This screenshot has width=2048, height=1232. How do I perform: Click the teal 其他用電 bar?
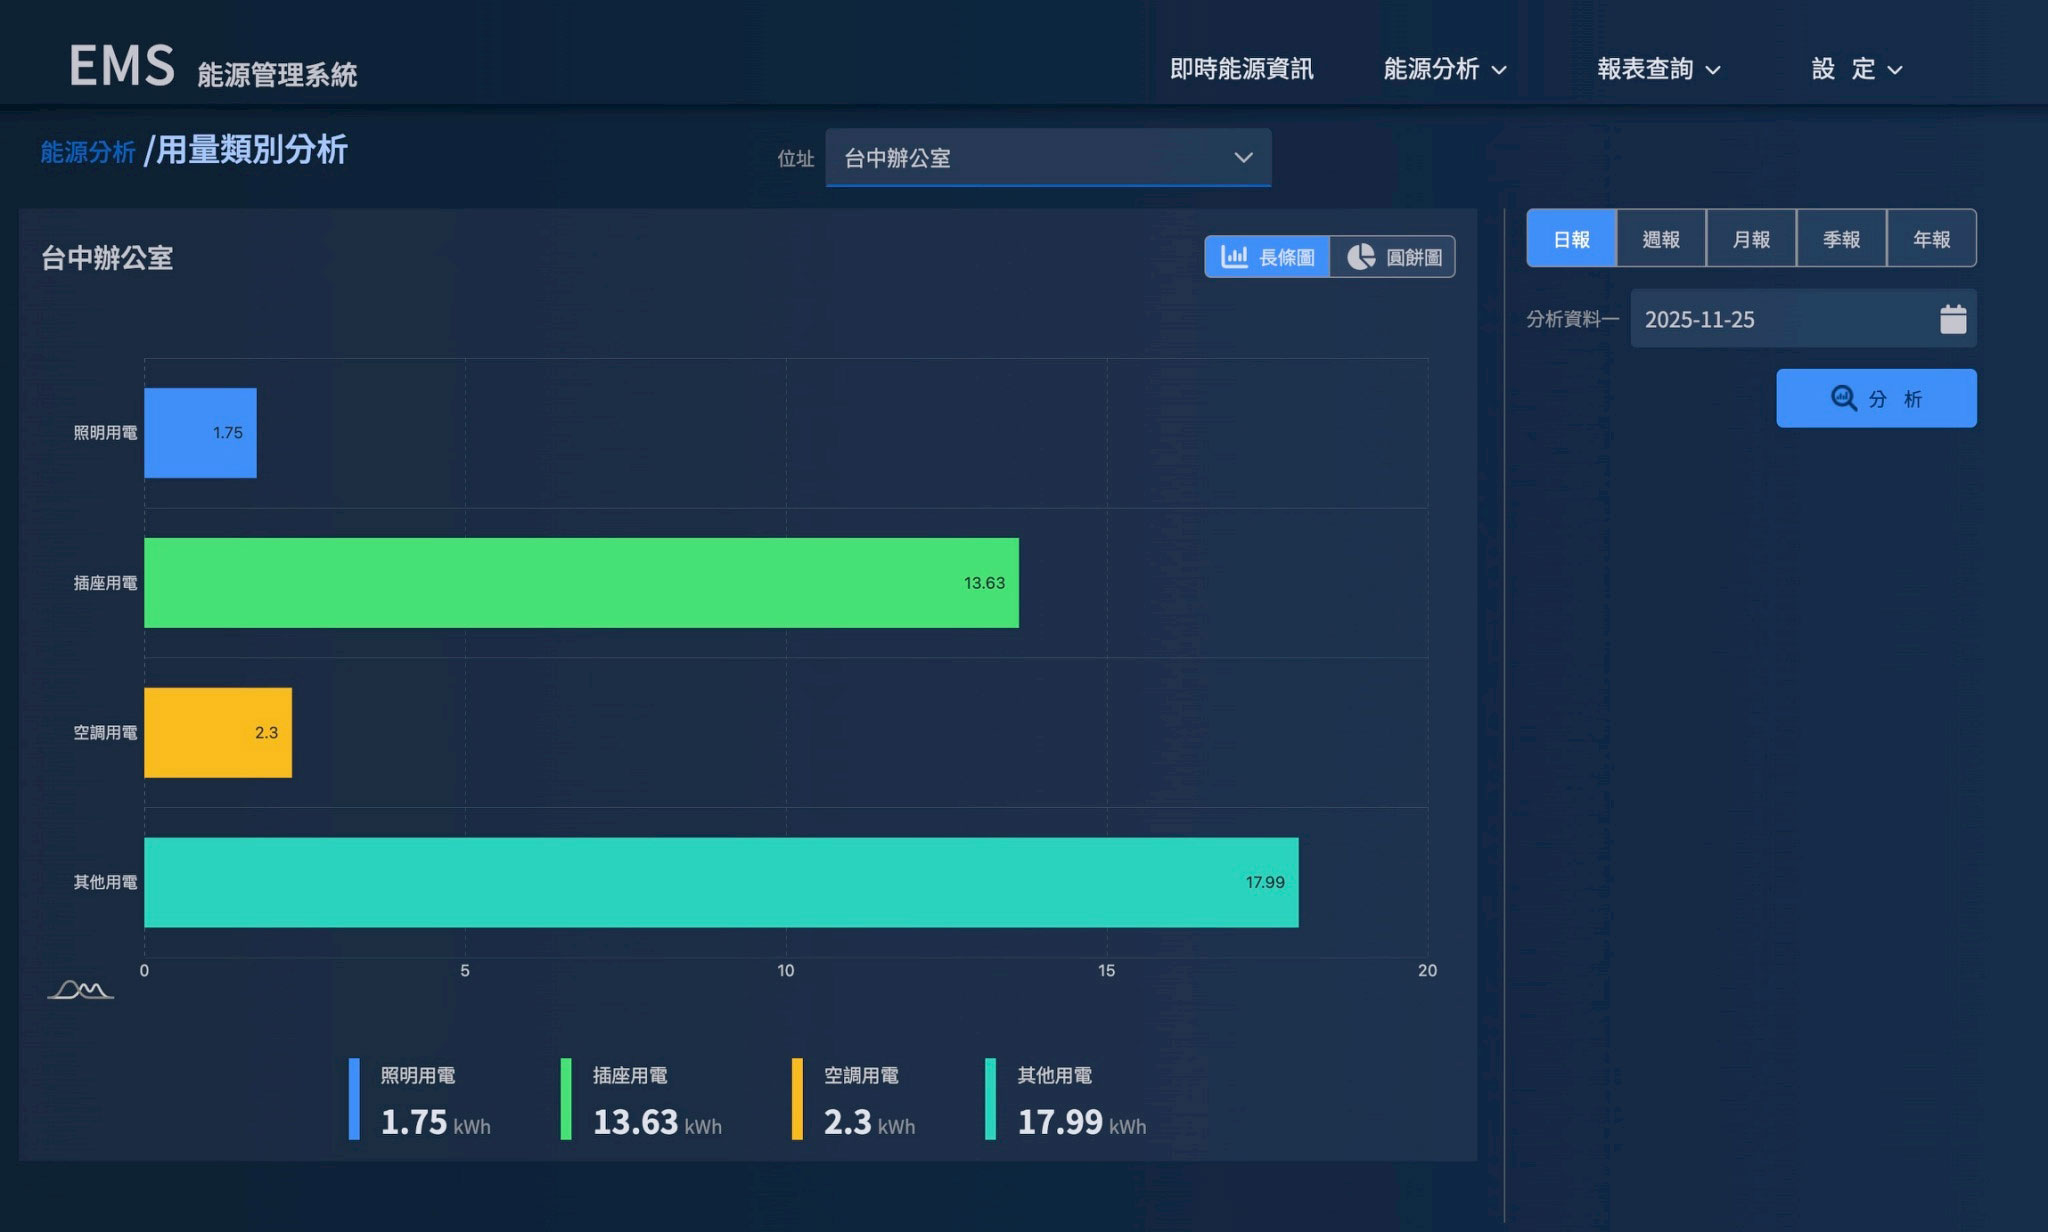click(720, 882)
